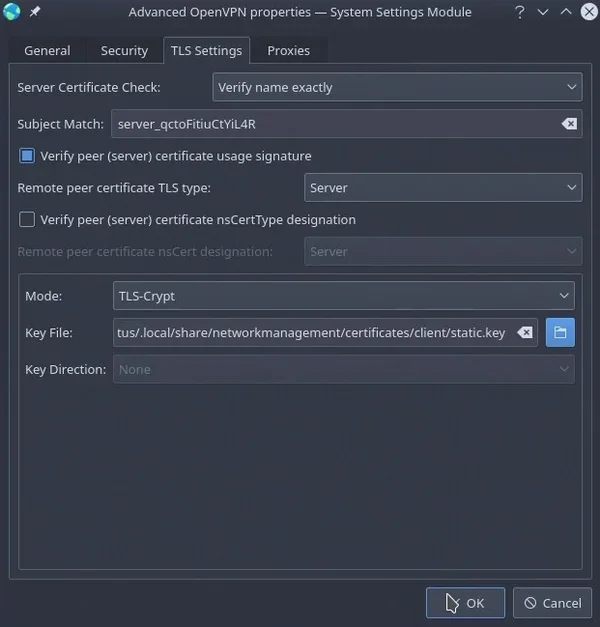Open the Mode TLS-Crypt dropdown
600x627 pixels.
click(x=344, y=296)
